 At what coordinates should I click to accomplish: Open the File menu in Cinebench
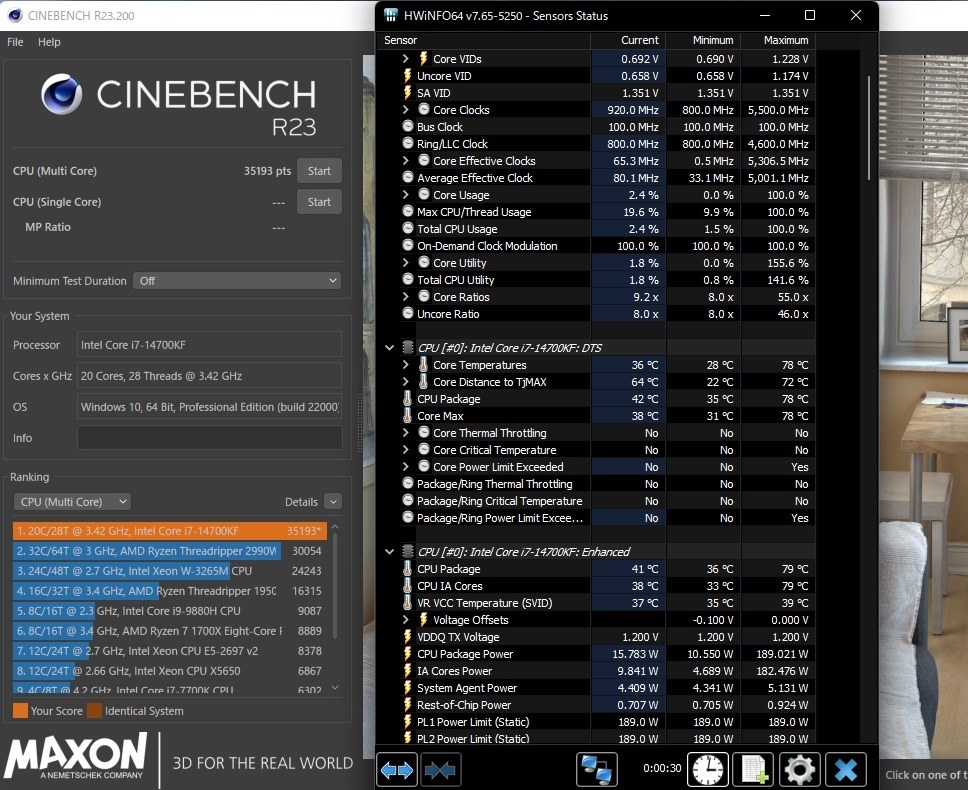(14, 42)
